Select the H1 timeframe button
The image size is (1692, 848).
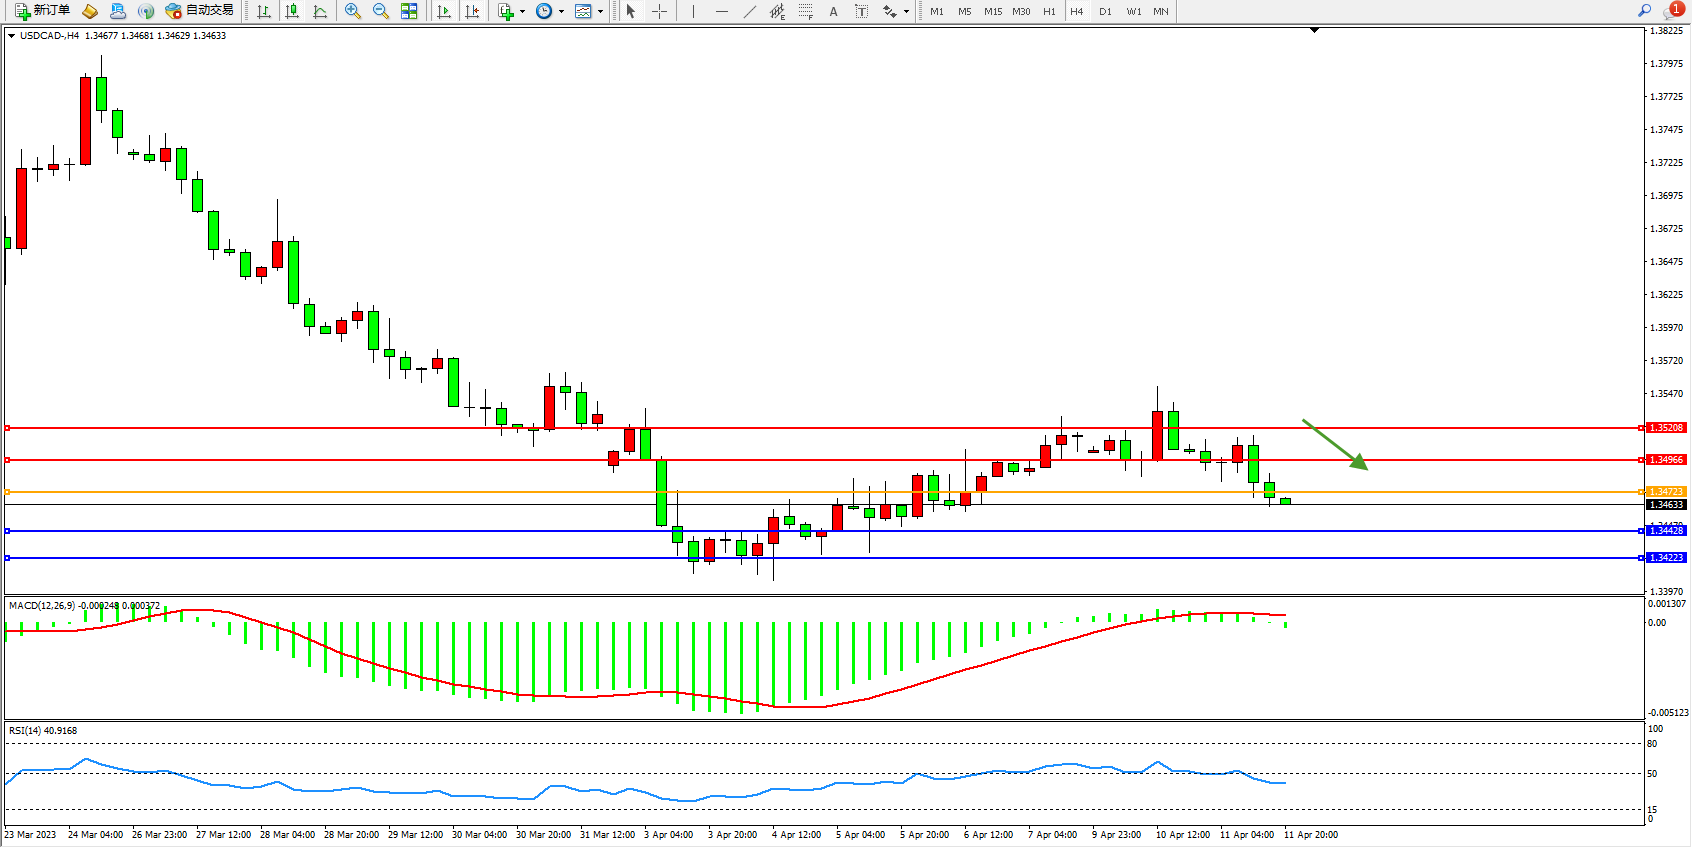[x=1049, y=11]
